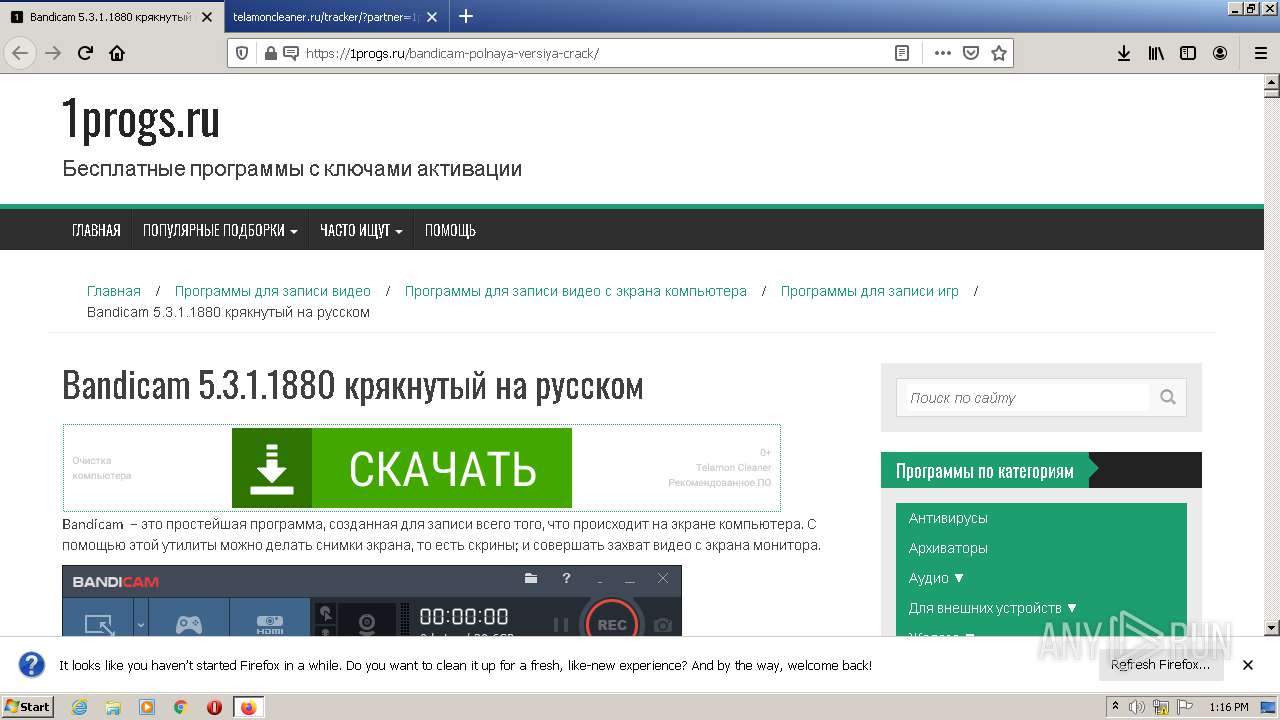
Task: Bookmark this page with the star
Action: (x=999, y=54)
